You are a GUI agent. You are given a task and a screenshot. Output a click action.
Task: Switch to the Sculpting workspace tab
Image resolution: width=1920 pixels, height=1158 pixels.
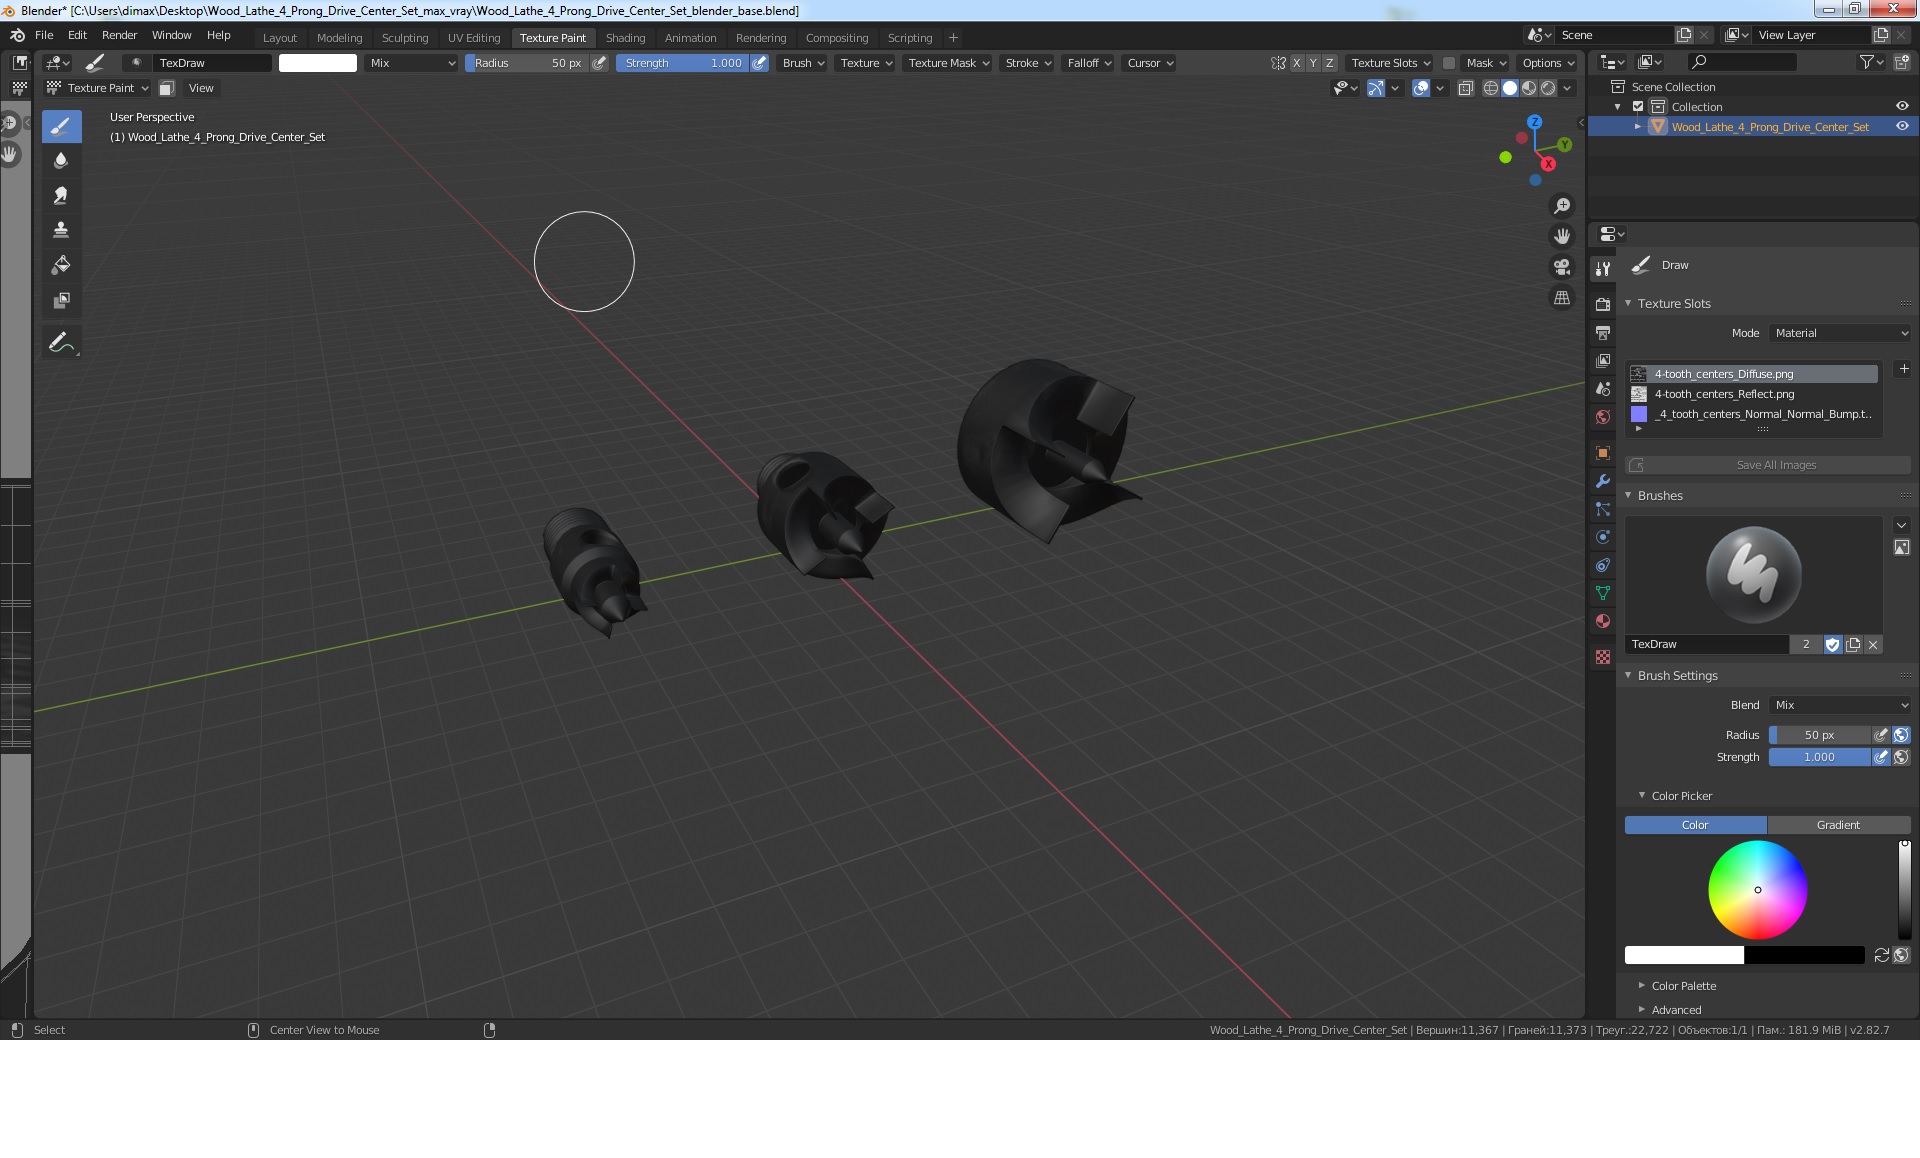tap(405, 38)
